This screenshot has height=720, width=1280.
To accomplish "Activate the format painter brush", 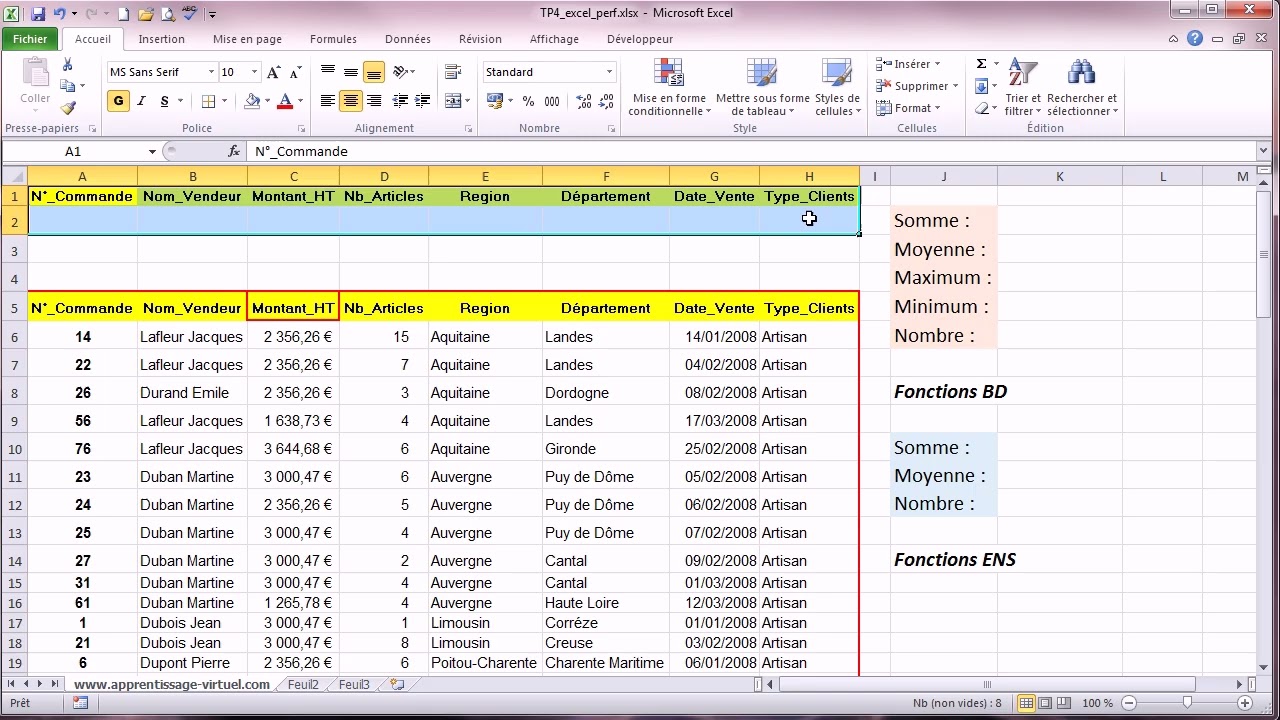I will pos(68,108).
